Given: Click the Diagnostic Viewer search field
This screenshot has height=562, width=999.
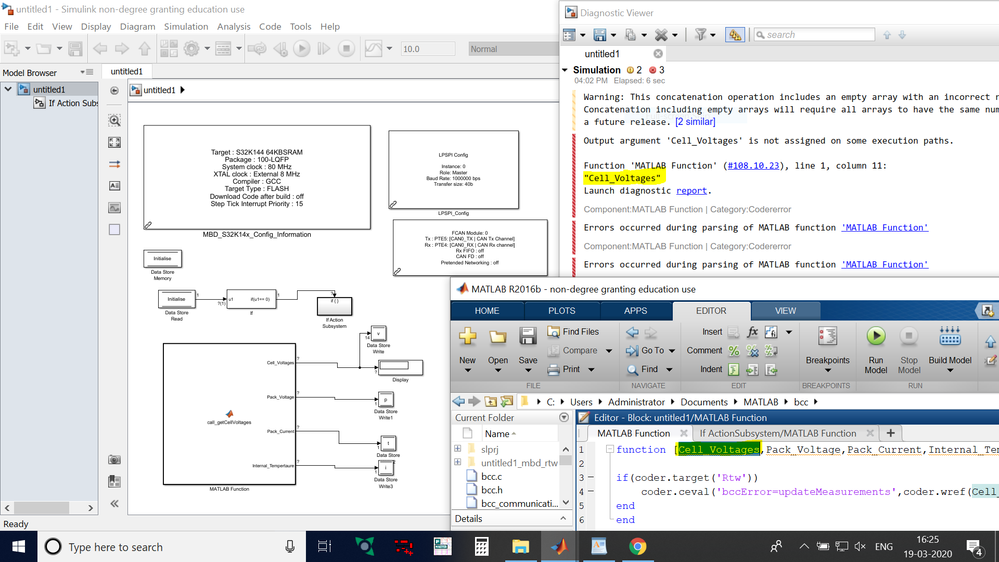Looking at the screenshot, I should (x=814, y=35).
